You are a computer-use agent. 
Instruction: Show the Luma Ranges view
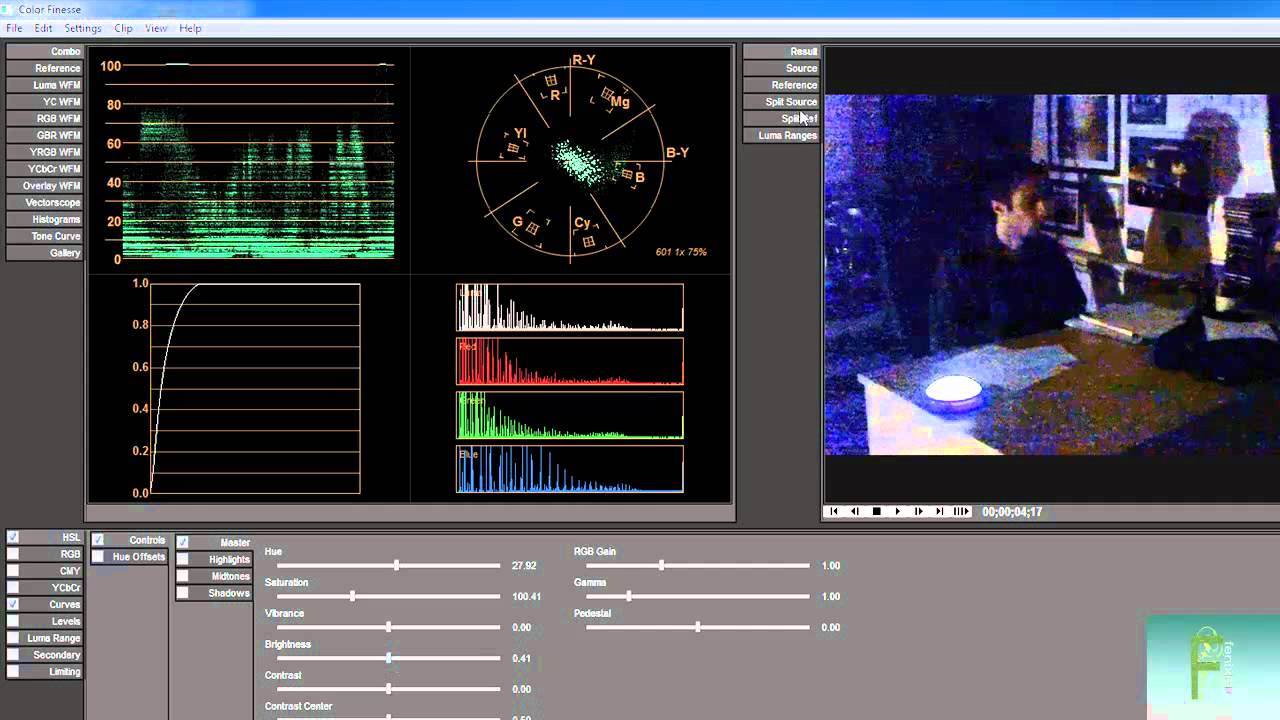coord(781,135)
